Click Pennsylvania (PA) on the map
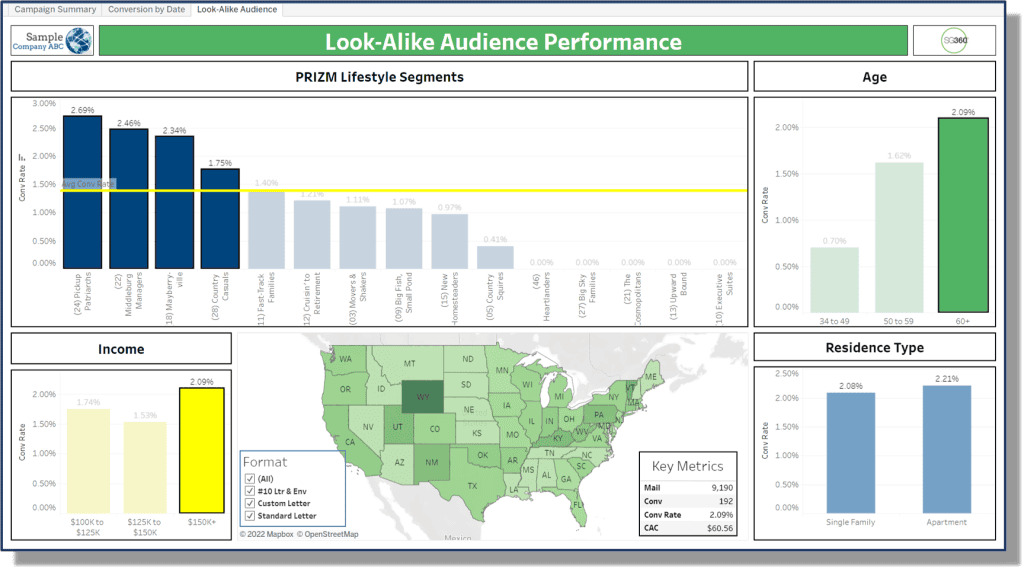Image resolution: width=1024 pixels, height=569 pixels. (599, 415)
